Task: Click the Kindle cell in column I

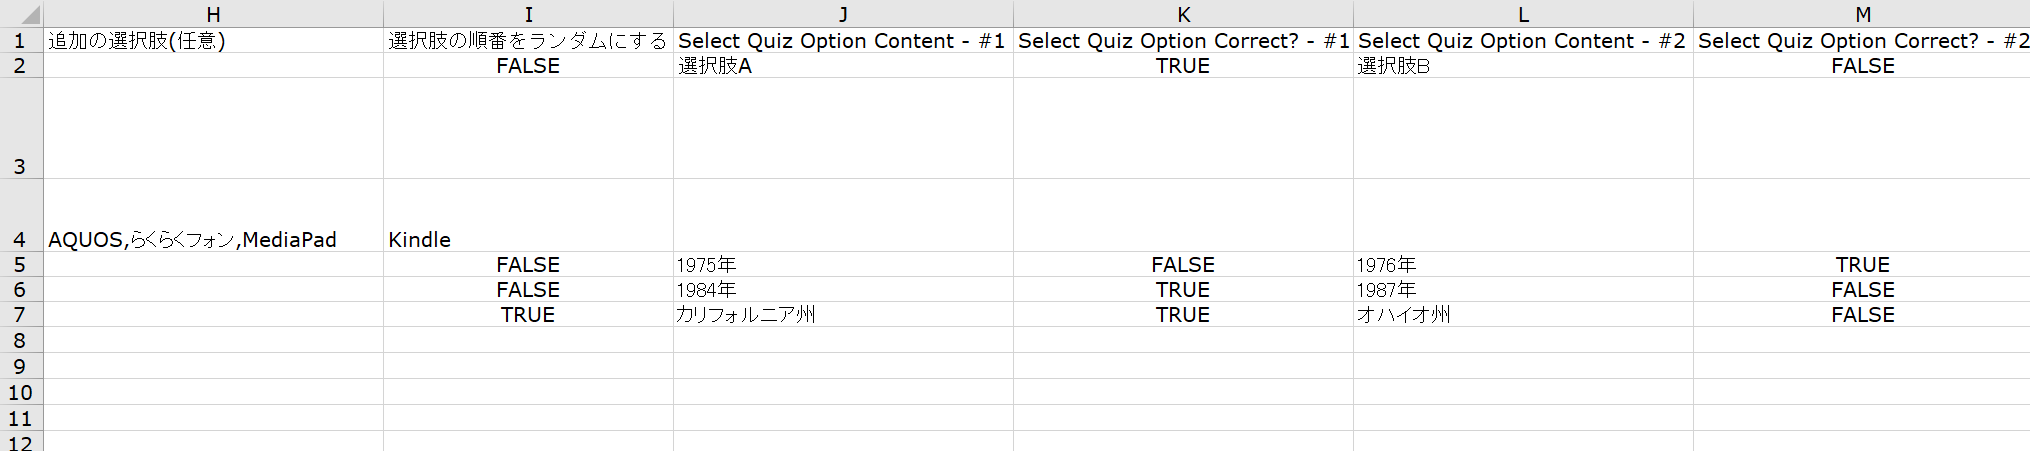Action: pos(528,215)
